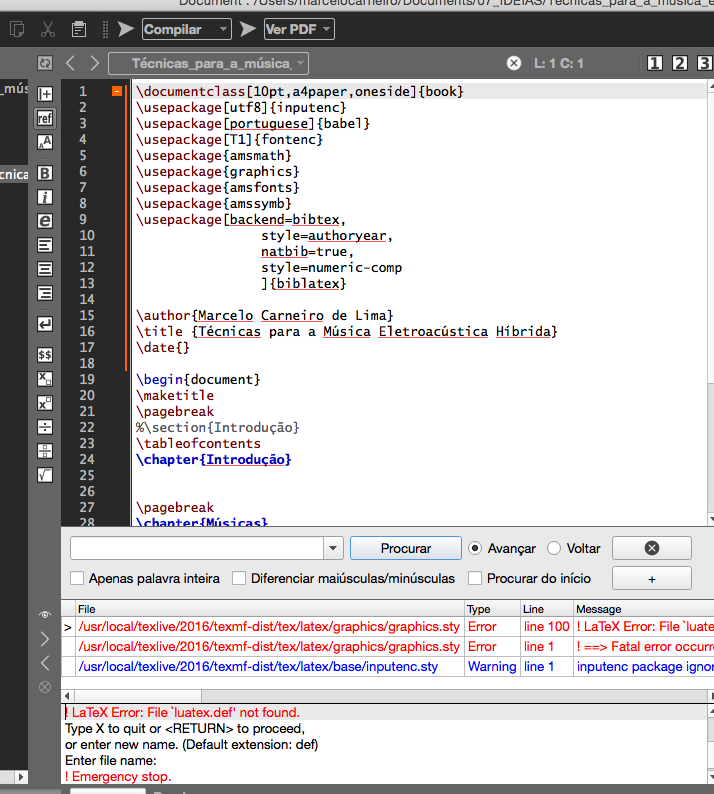This screenshot has height=794, width=714.
Task: Apply emphasis with the e icon
Action: 45,221
